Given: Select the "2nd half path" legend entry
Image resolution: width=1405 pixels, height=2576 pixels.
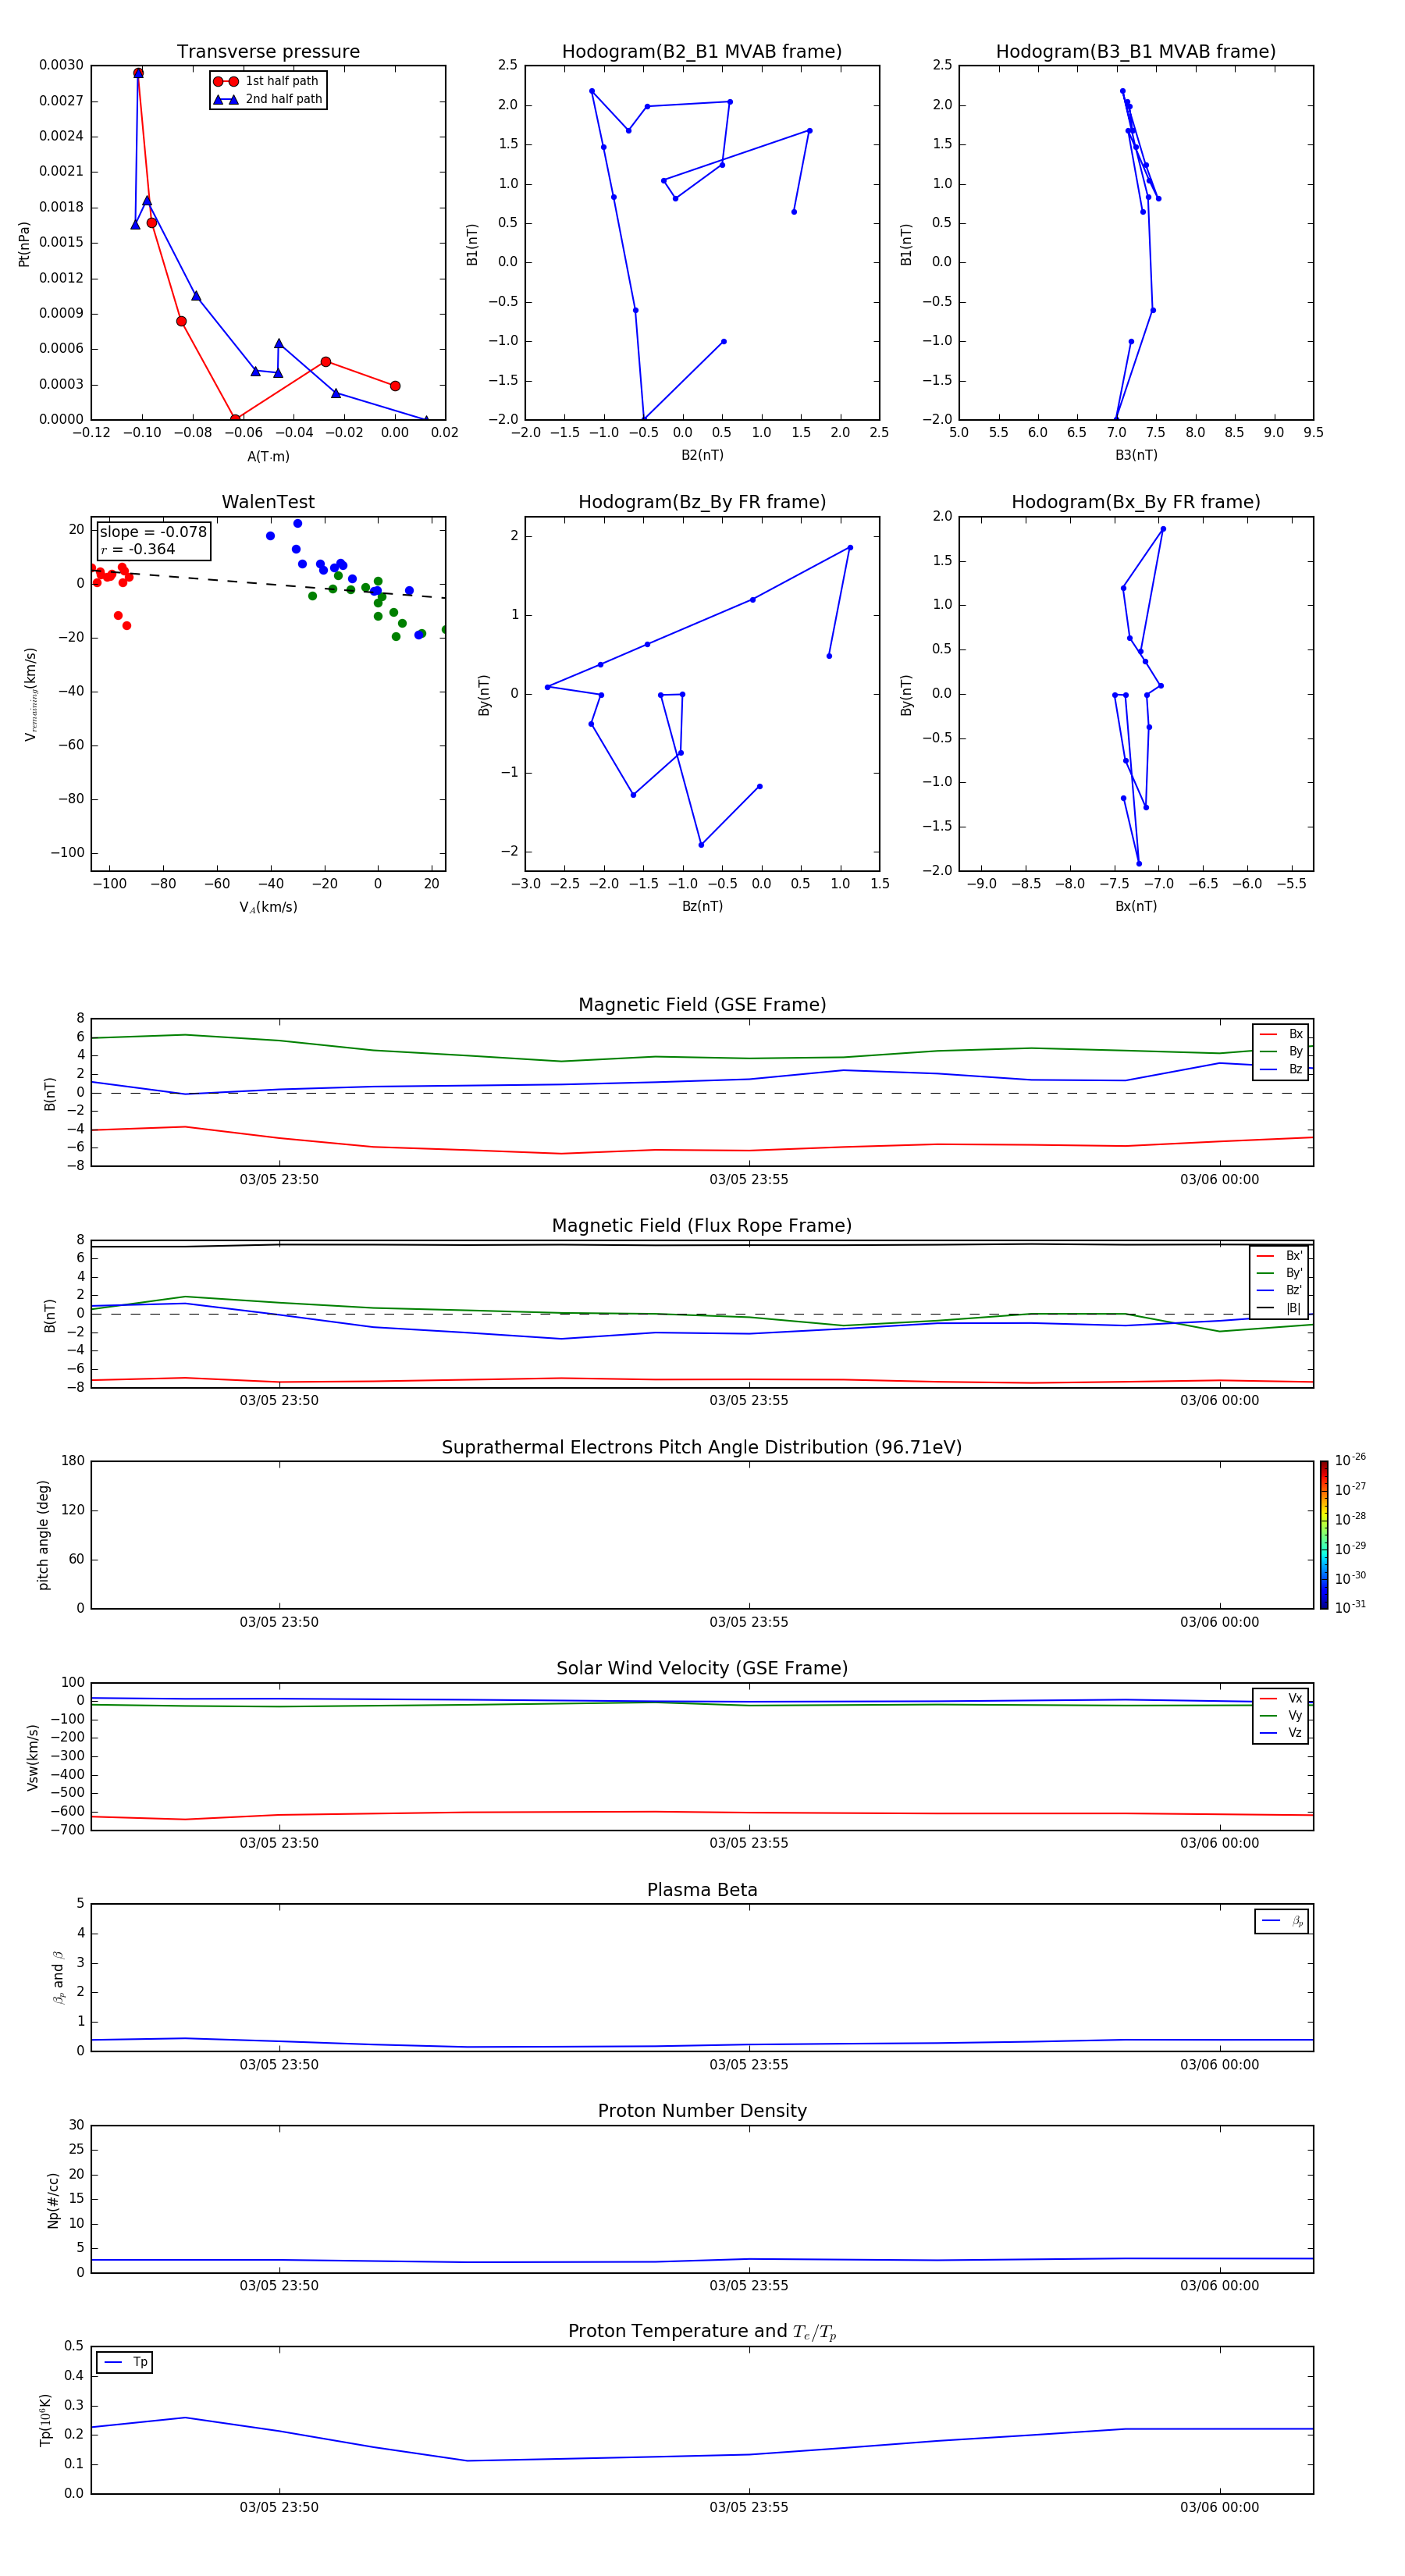Looking at the screenshot, I should [x=267, y=99].
